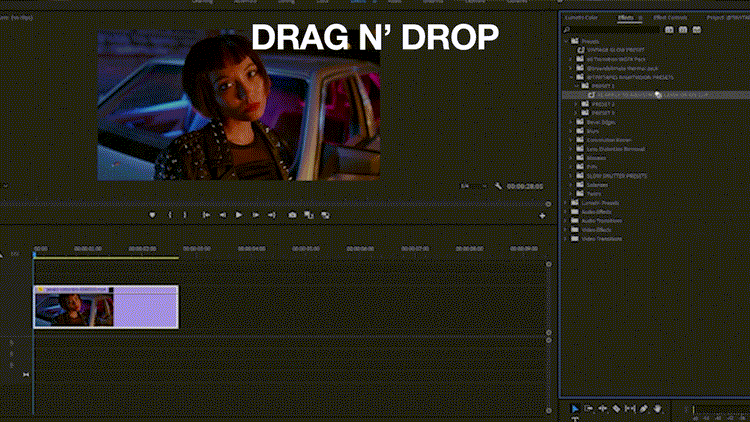
Task: Click the Effects panel search magnifier icon
Action: pyautogui.click(x=567, y=30)
